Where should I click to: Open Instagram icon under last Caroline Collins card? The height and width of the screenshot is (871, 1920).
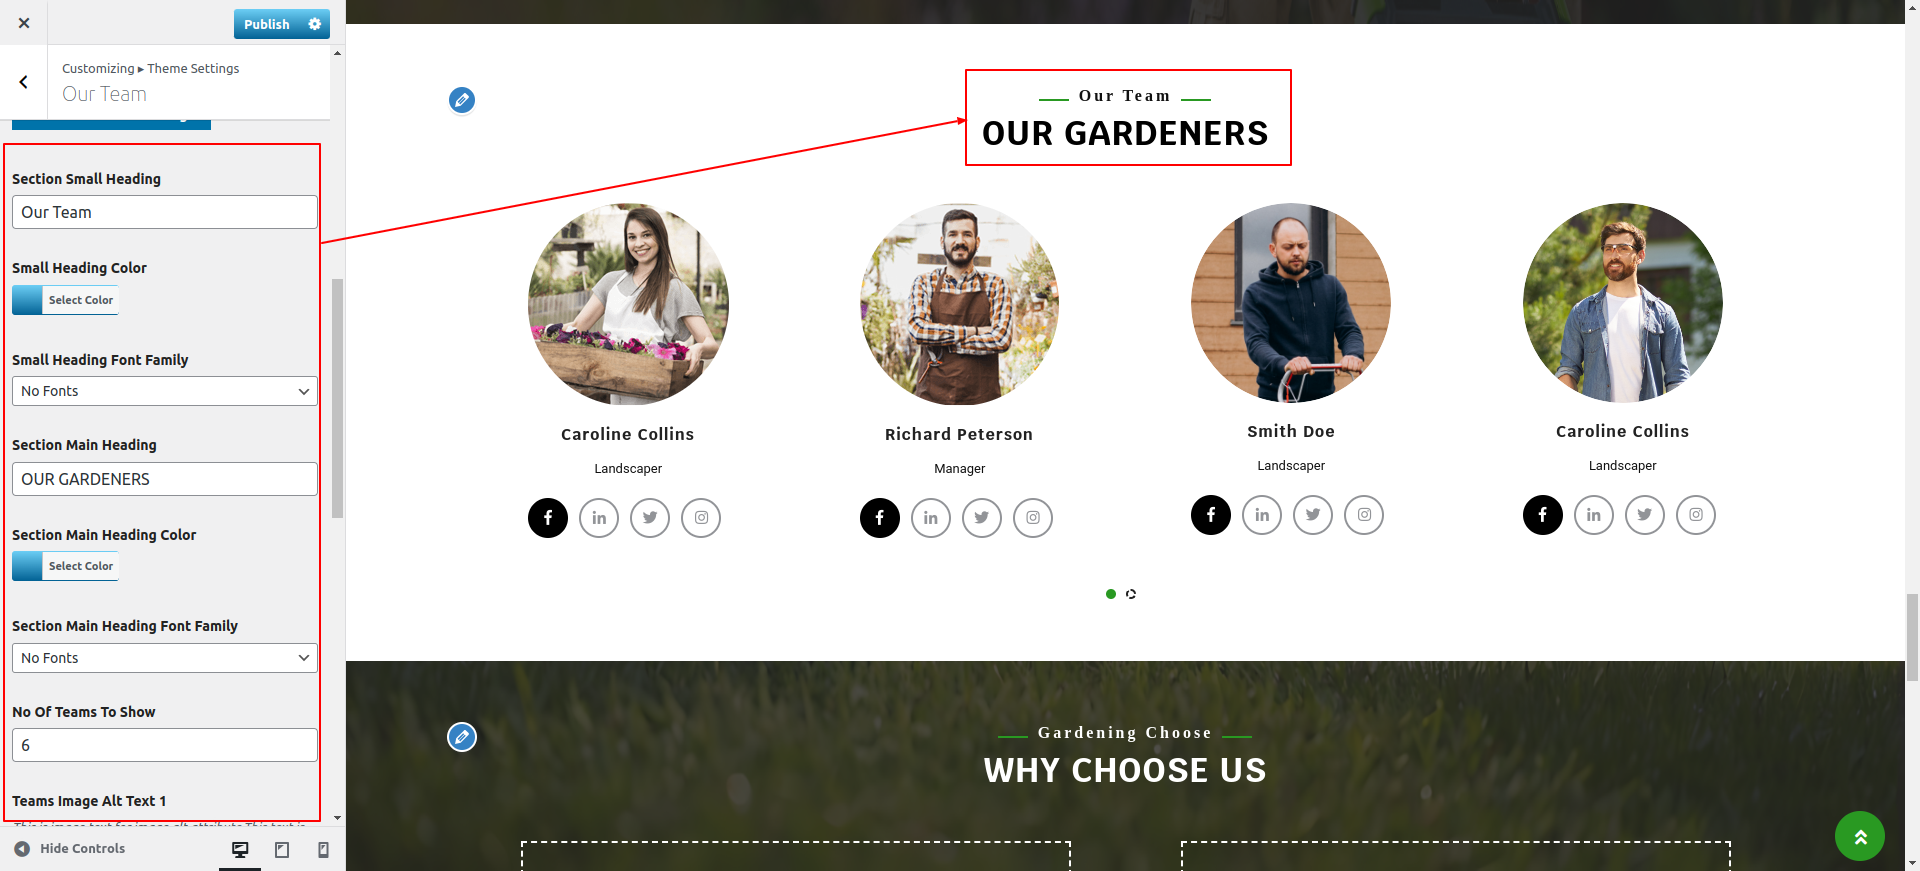click(x=1696, y=515)
